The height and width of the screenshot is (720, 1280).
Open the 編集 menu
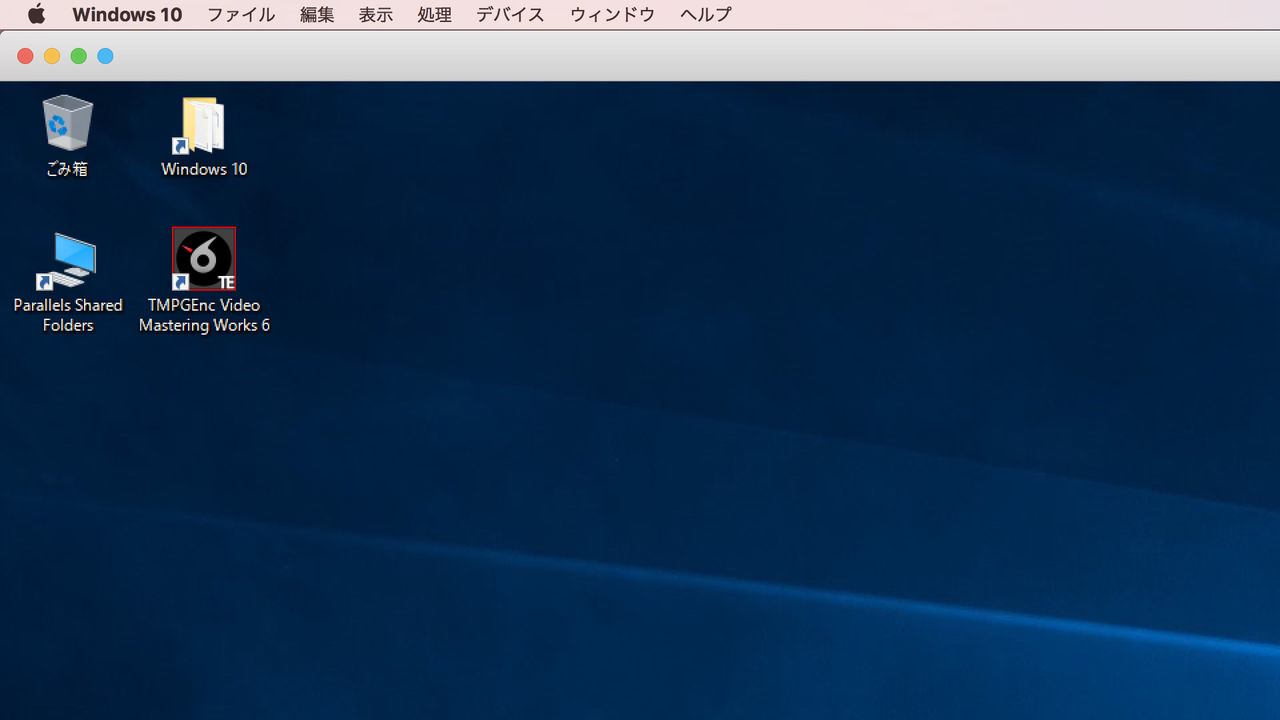[317, 15]
